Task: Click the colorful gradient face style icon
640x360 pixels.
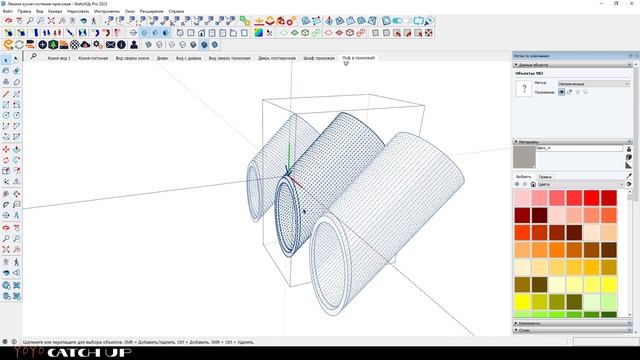Action: [258, 33]
